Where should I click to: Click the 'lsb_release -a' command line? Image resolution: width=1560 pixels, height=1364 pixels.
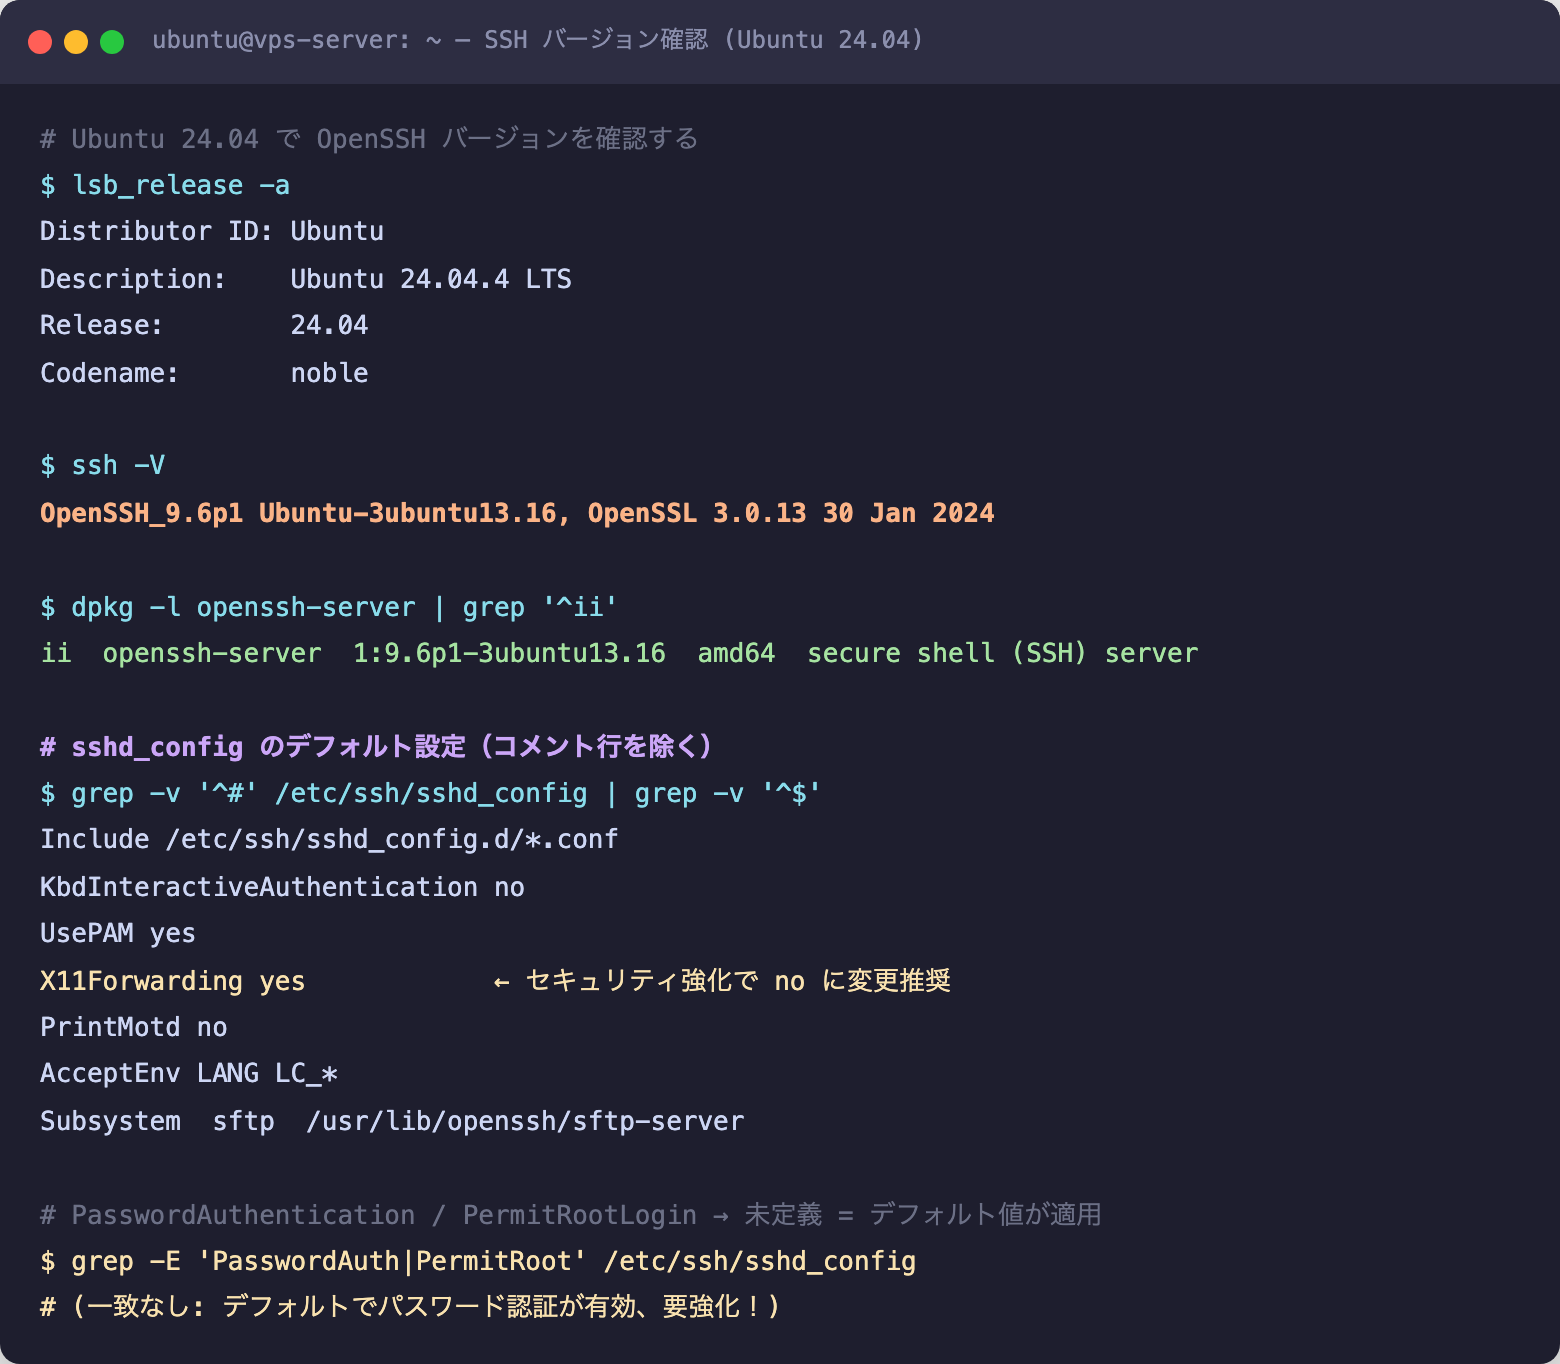click(x=165, y=186)
